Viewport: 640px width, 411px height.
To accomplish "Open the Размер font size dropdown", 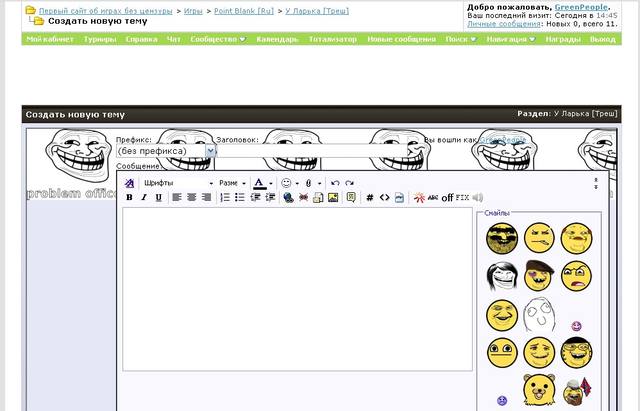I will (232, 183).
